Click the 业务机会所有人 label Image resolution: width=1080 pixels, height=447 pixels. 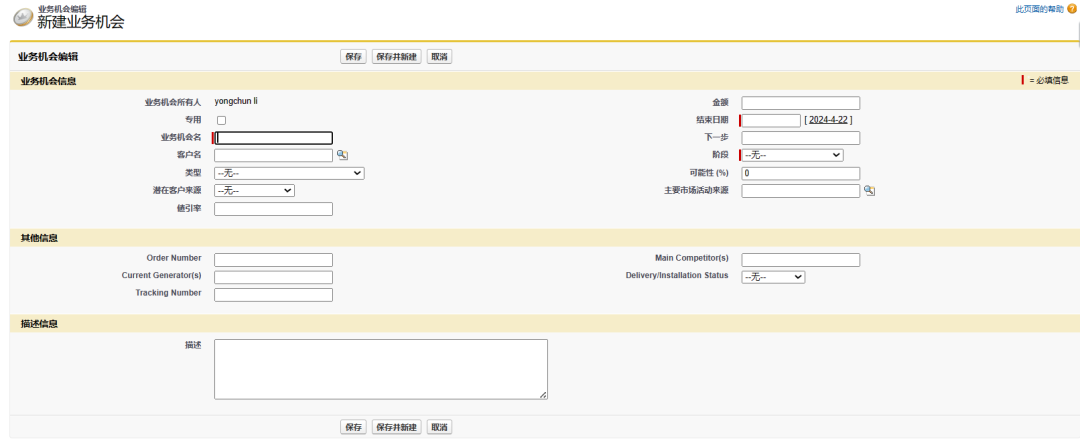tap(173, 103)
